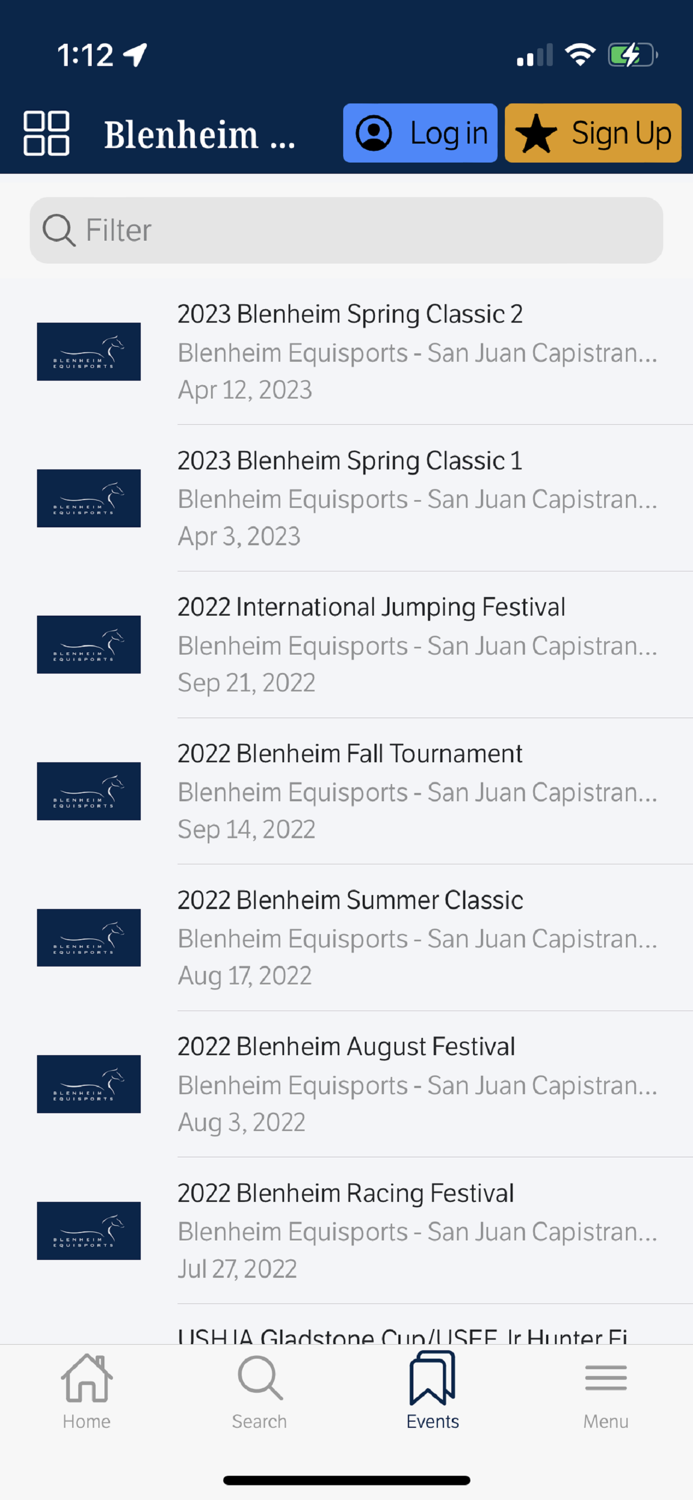This screenshot has height=1500, width=693.
Task: Click the user avatar icon on Log in
Action: (x=374, y=132)
